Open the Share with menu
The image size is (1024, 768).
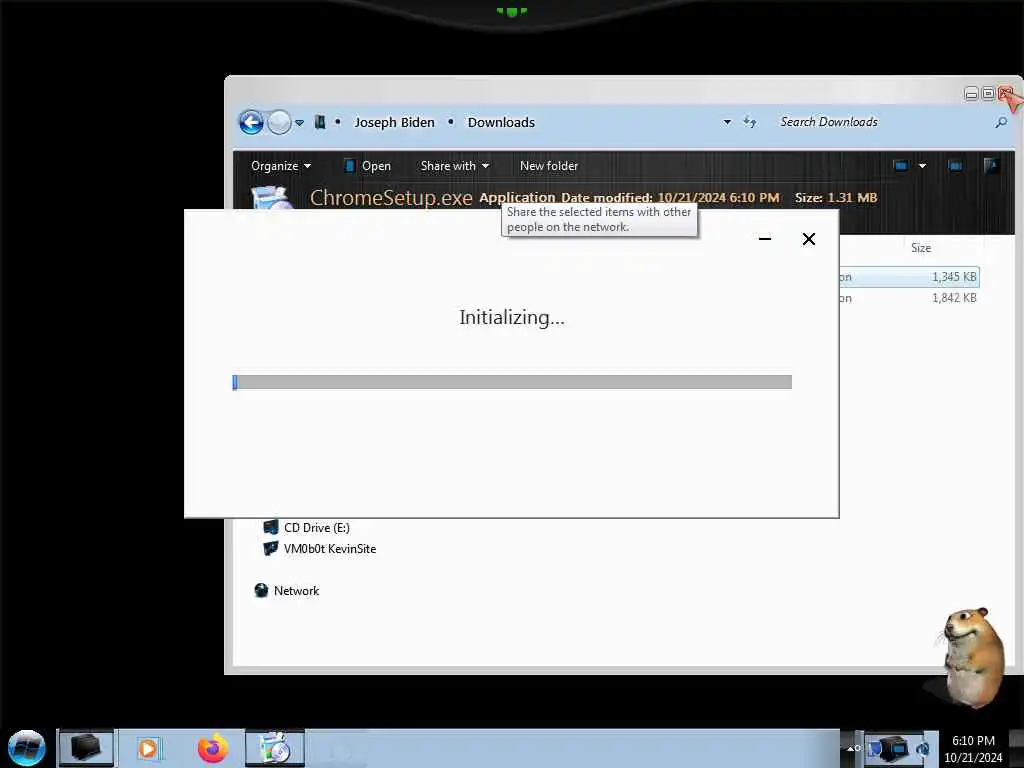(x=455, y=166)
